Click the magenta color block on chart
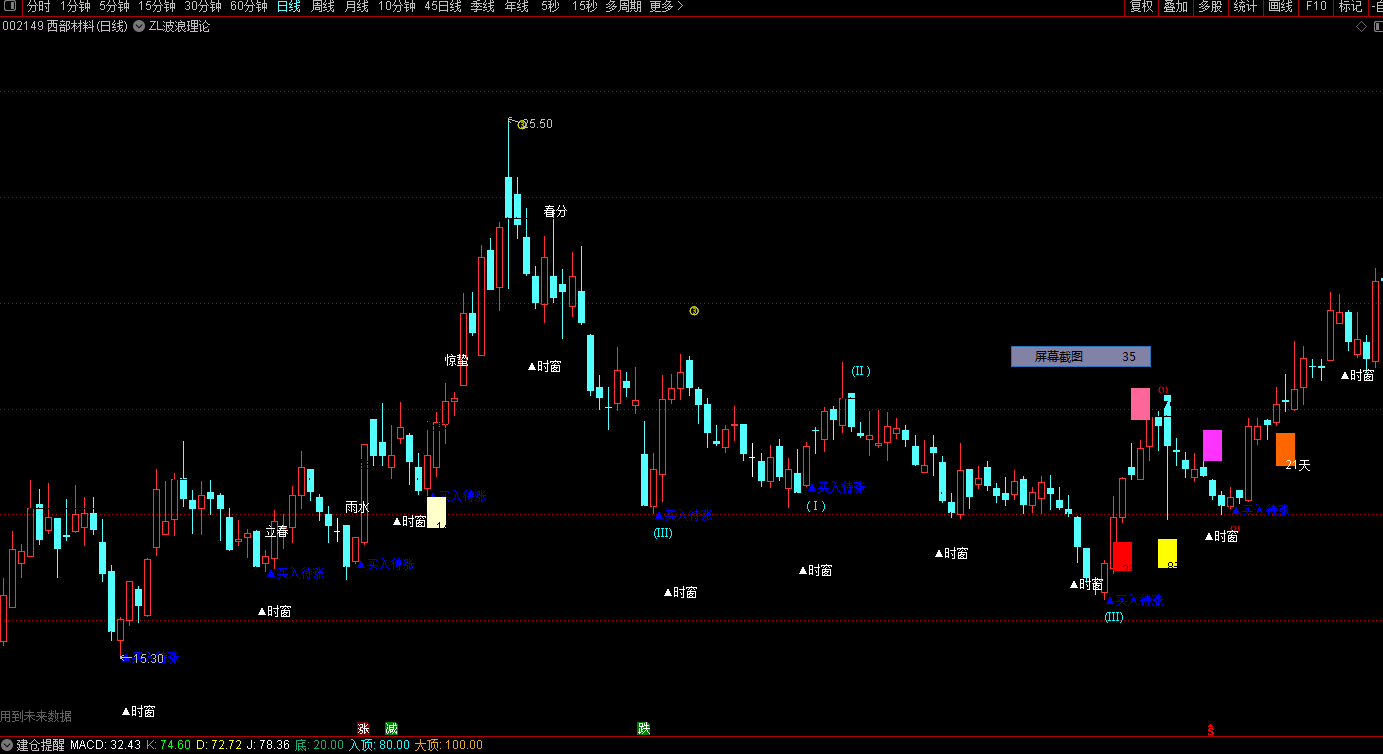Viewport: 1383px width, 754px height. (x=1212, y=445)
